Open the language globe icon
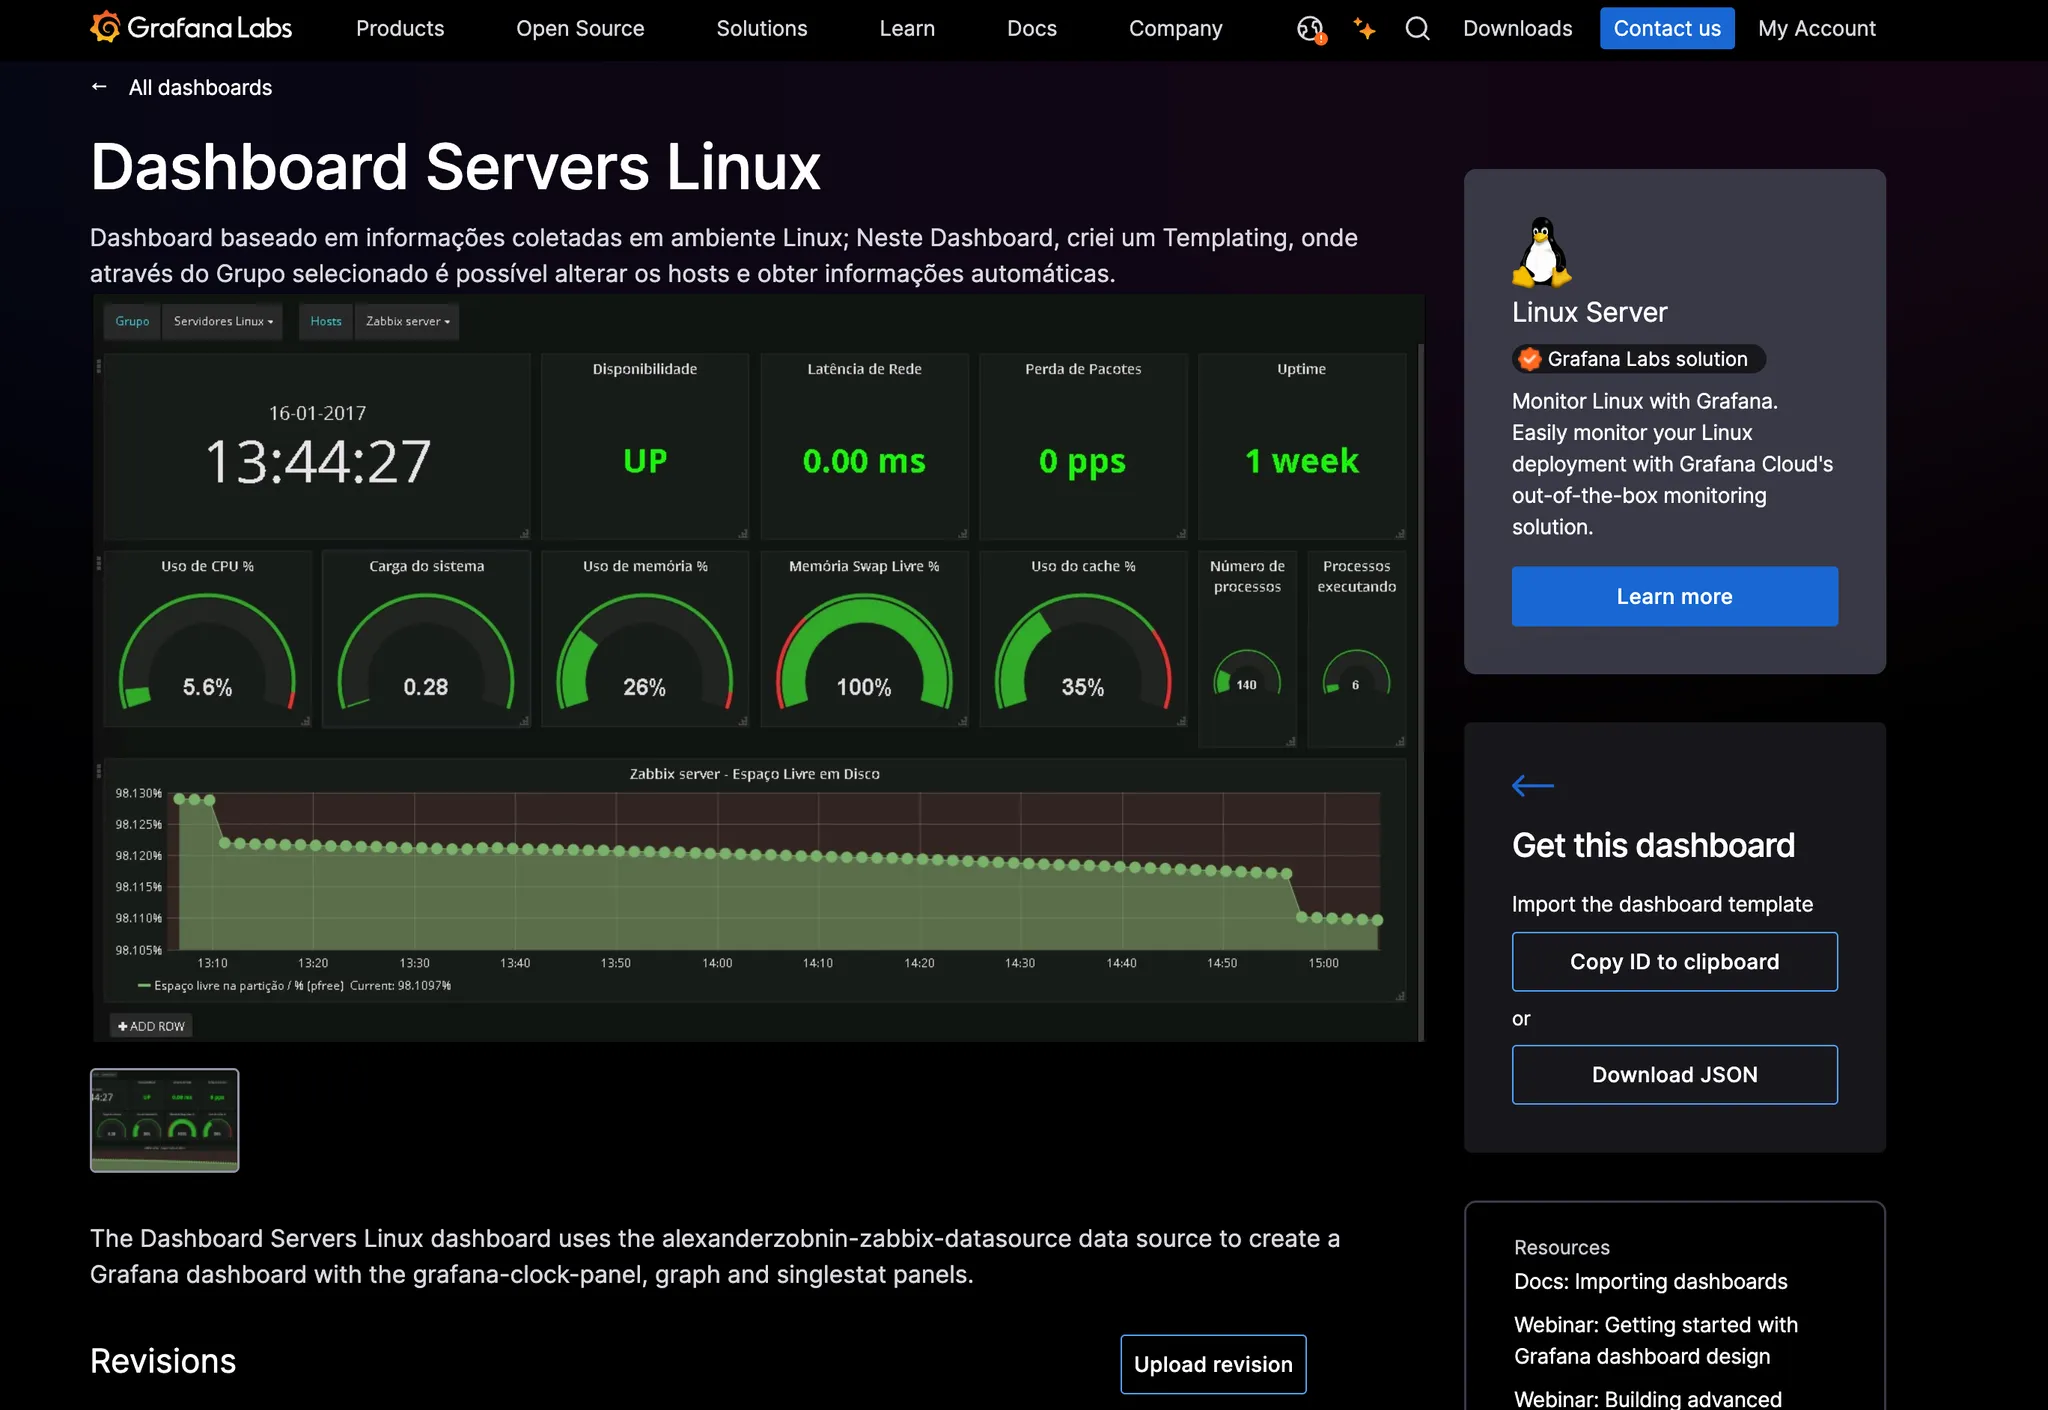The width and height of the screenshot is (2048, 1410). point(1310,29)
